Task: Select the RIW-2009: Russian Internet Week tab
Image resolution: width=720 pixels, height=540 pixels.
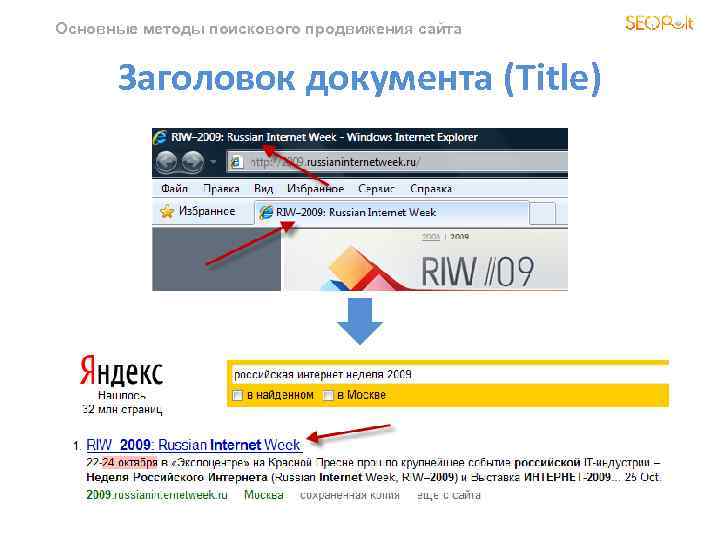Action: tap(392, 213)
